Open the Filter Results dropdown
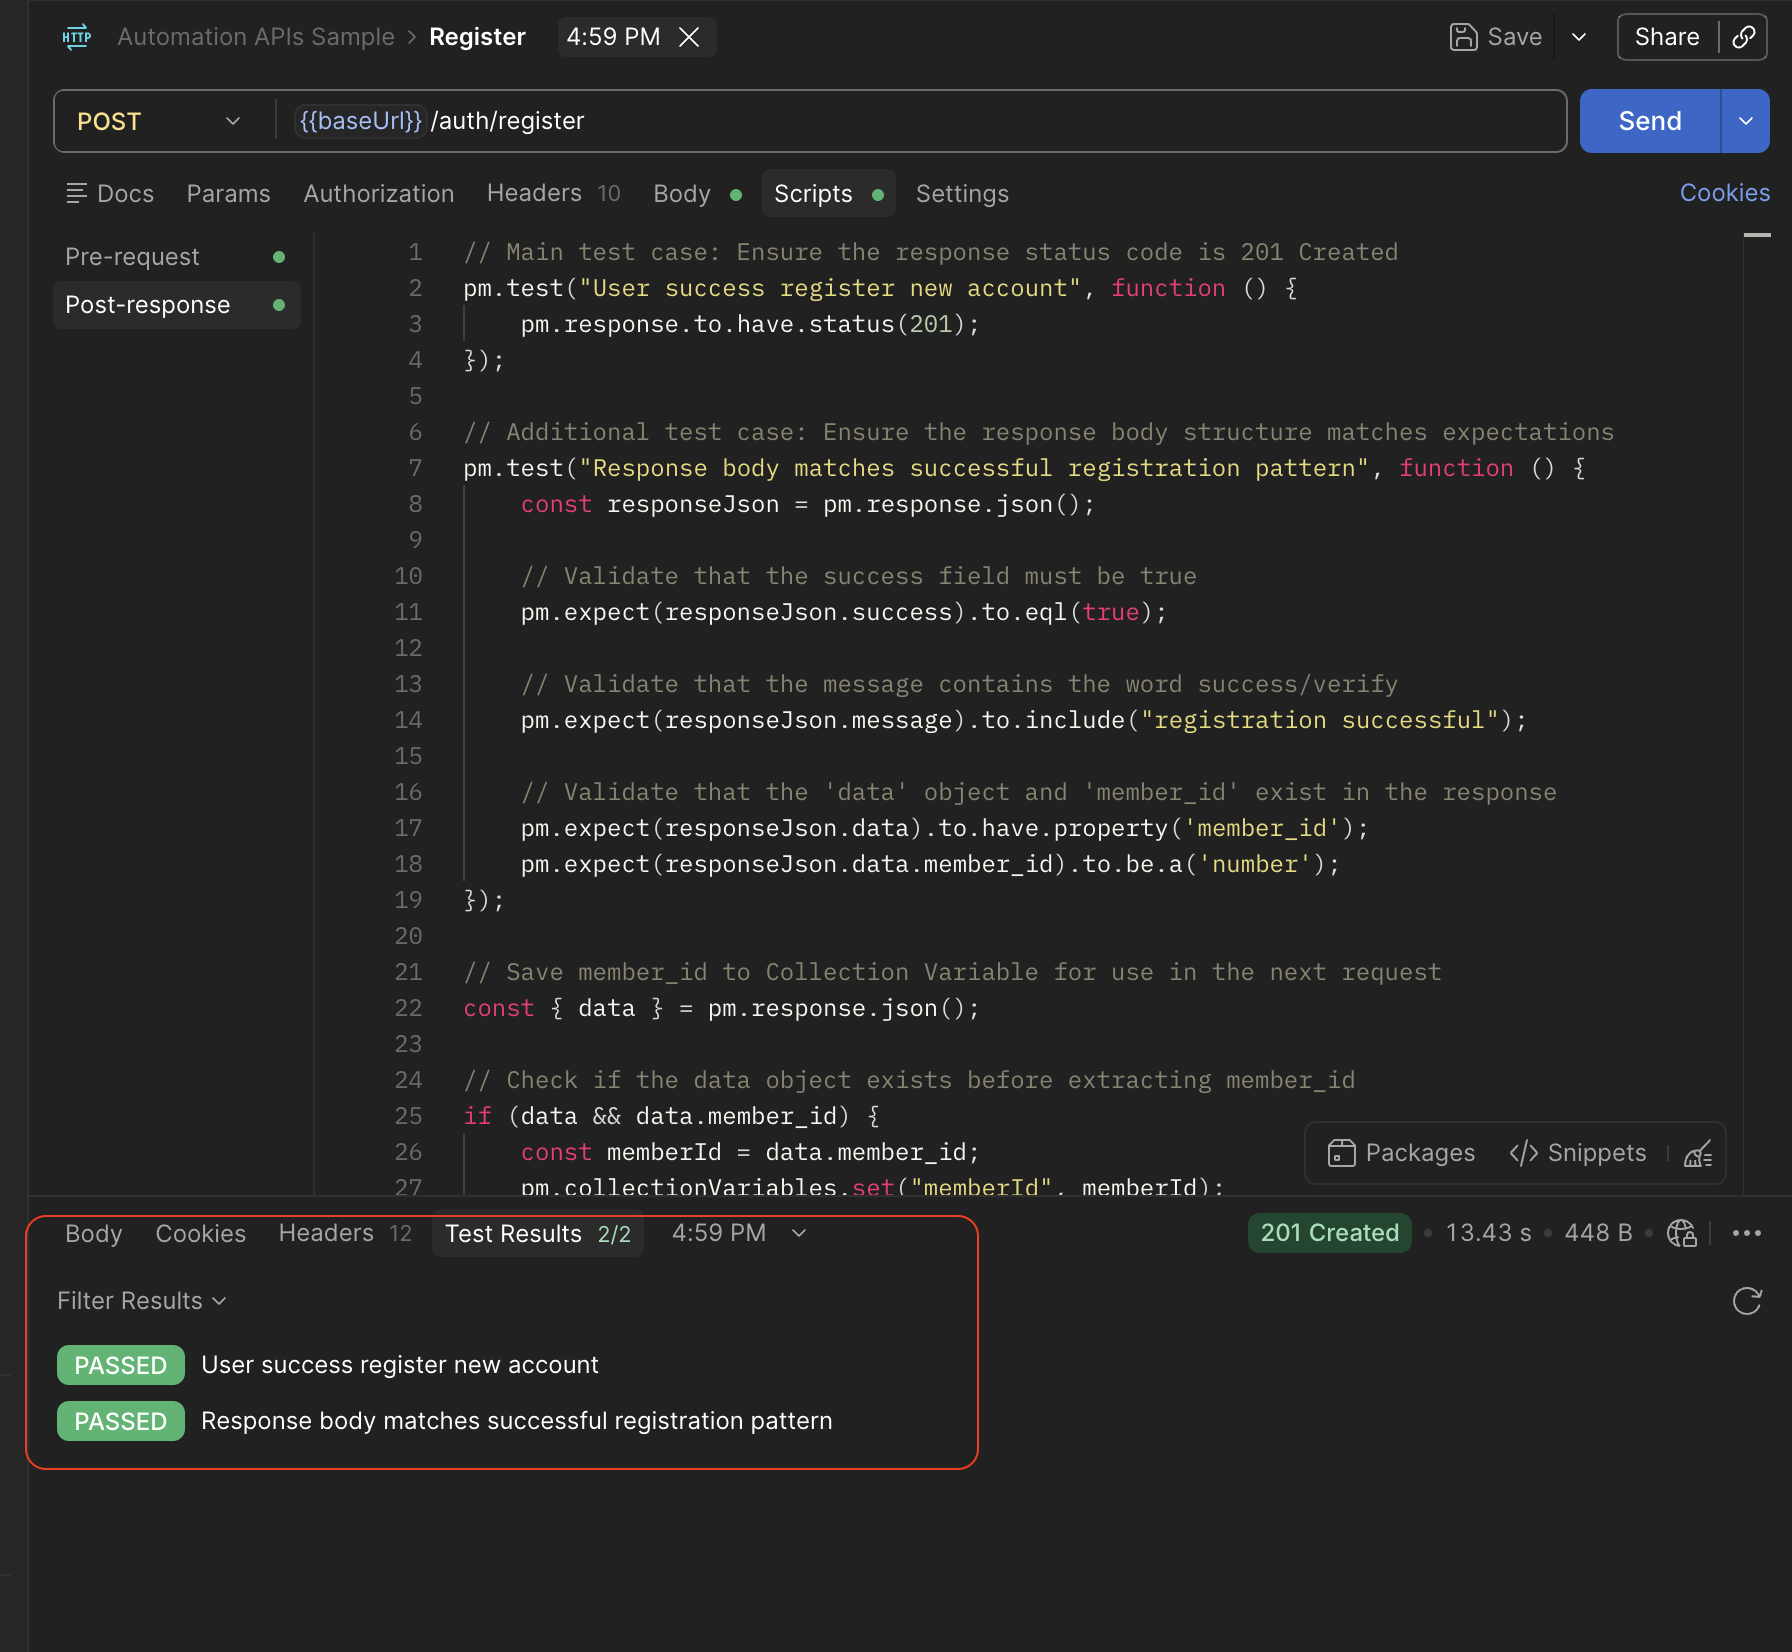The image size is (1792, 1652). click(x=142, y=1301)
